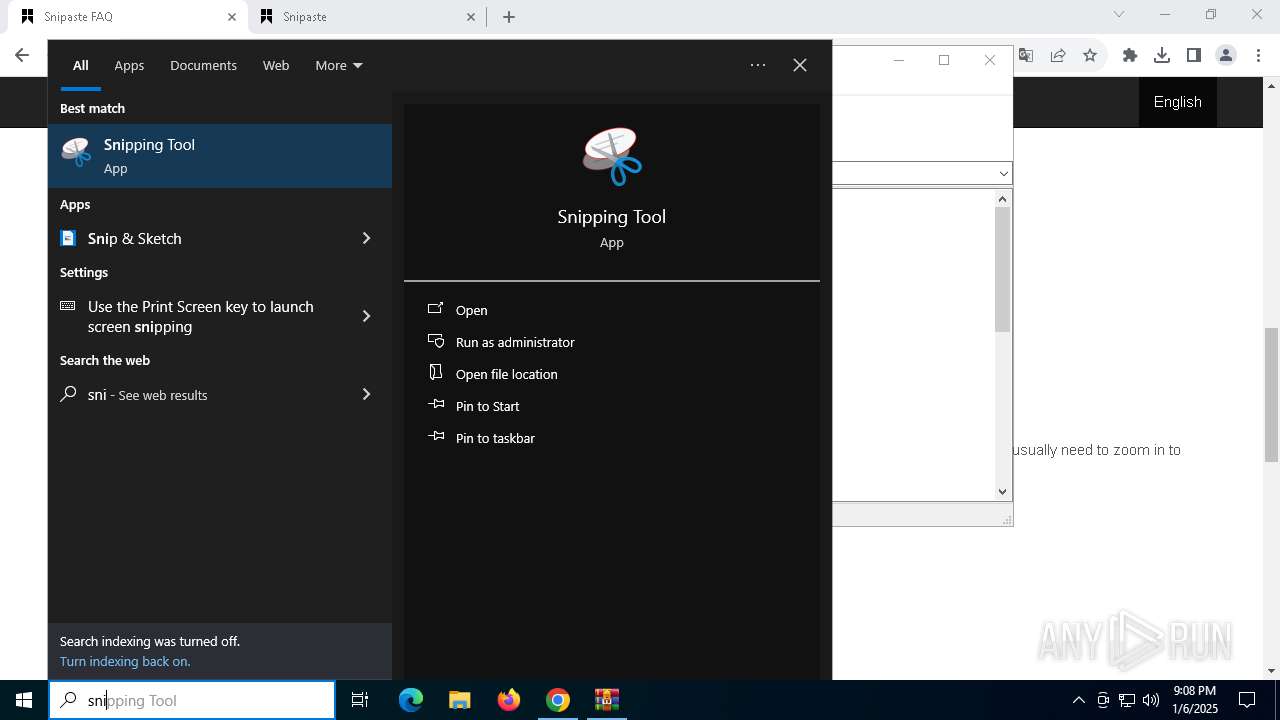Open the volume tray icon
This screenshot has width=1280, height=720.
pyautogui.click(x=1151, y=700)
